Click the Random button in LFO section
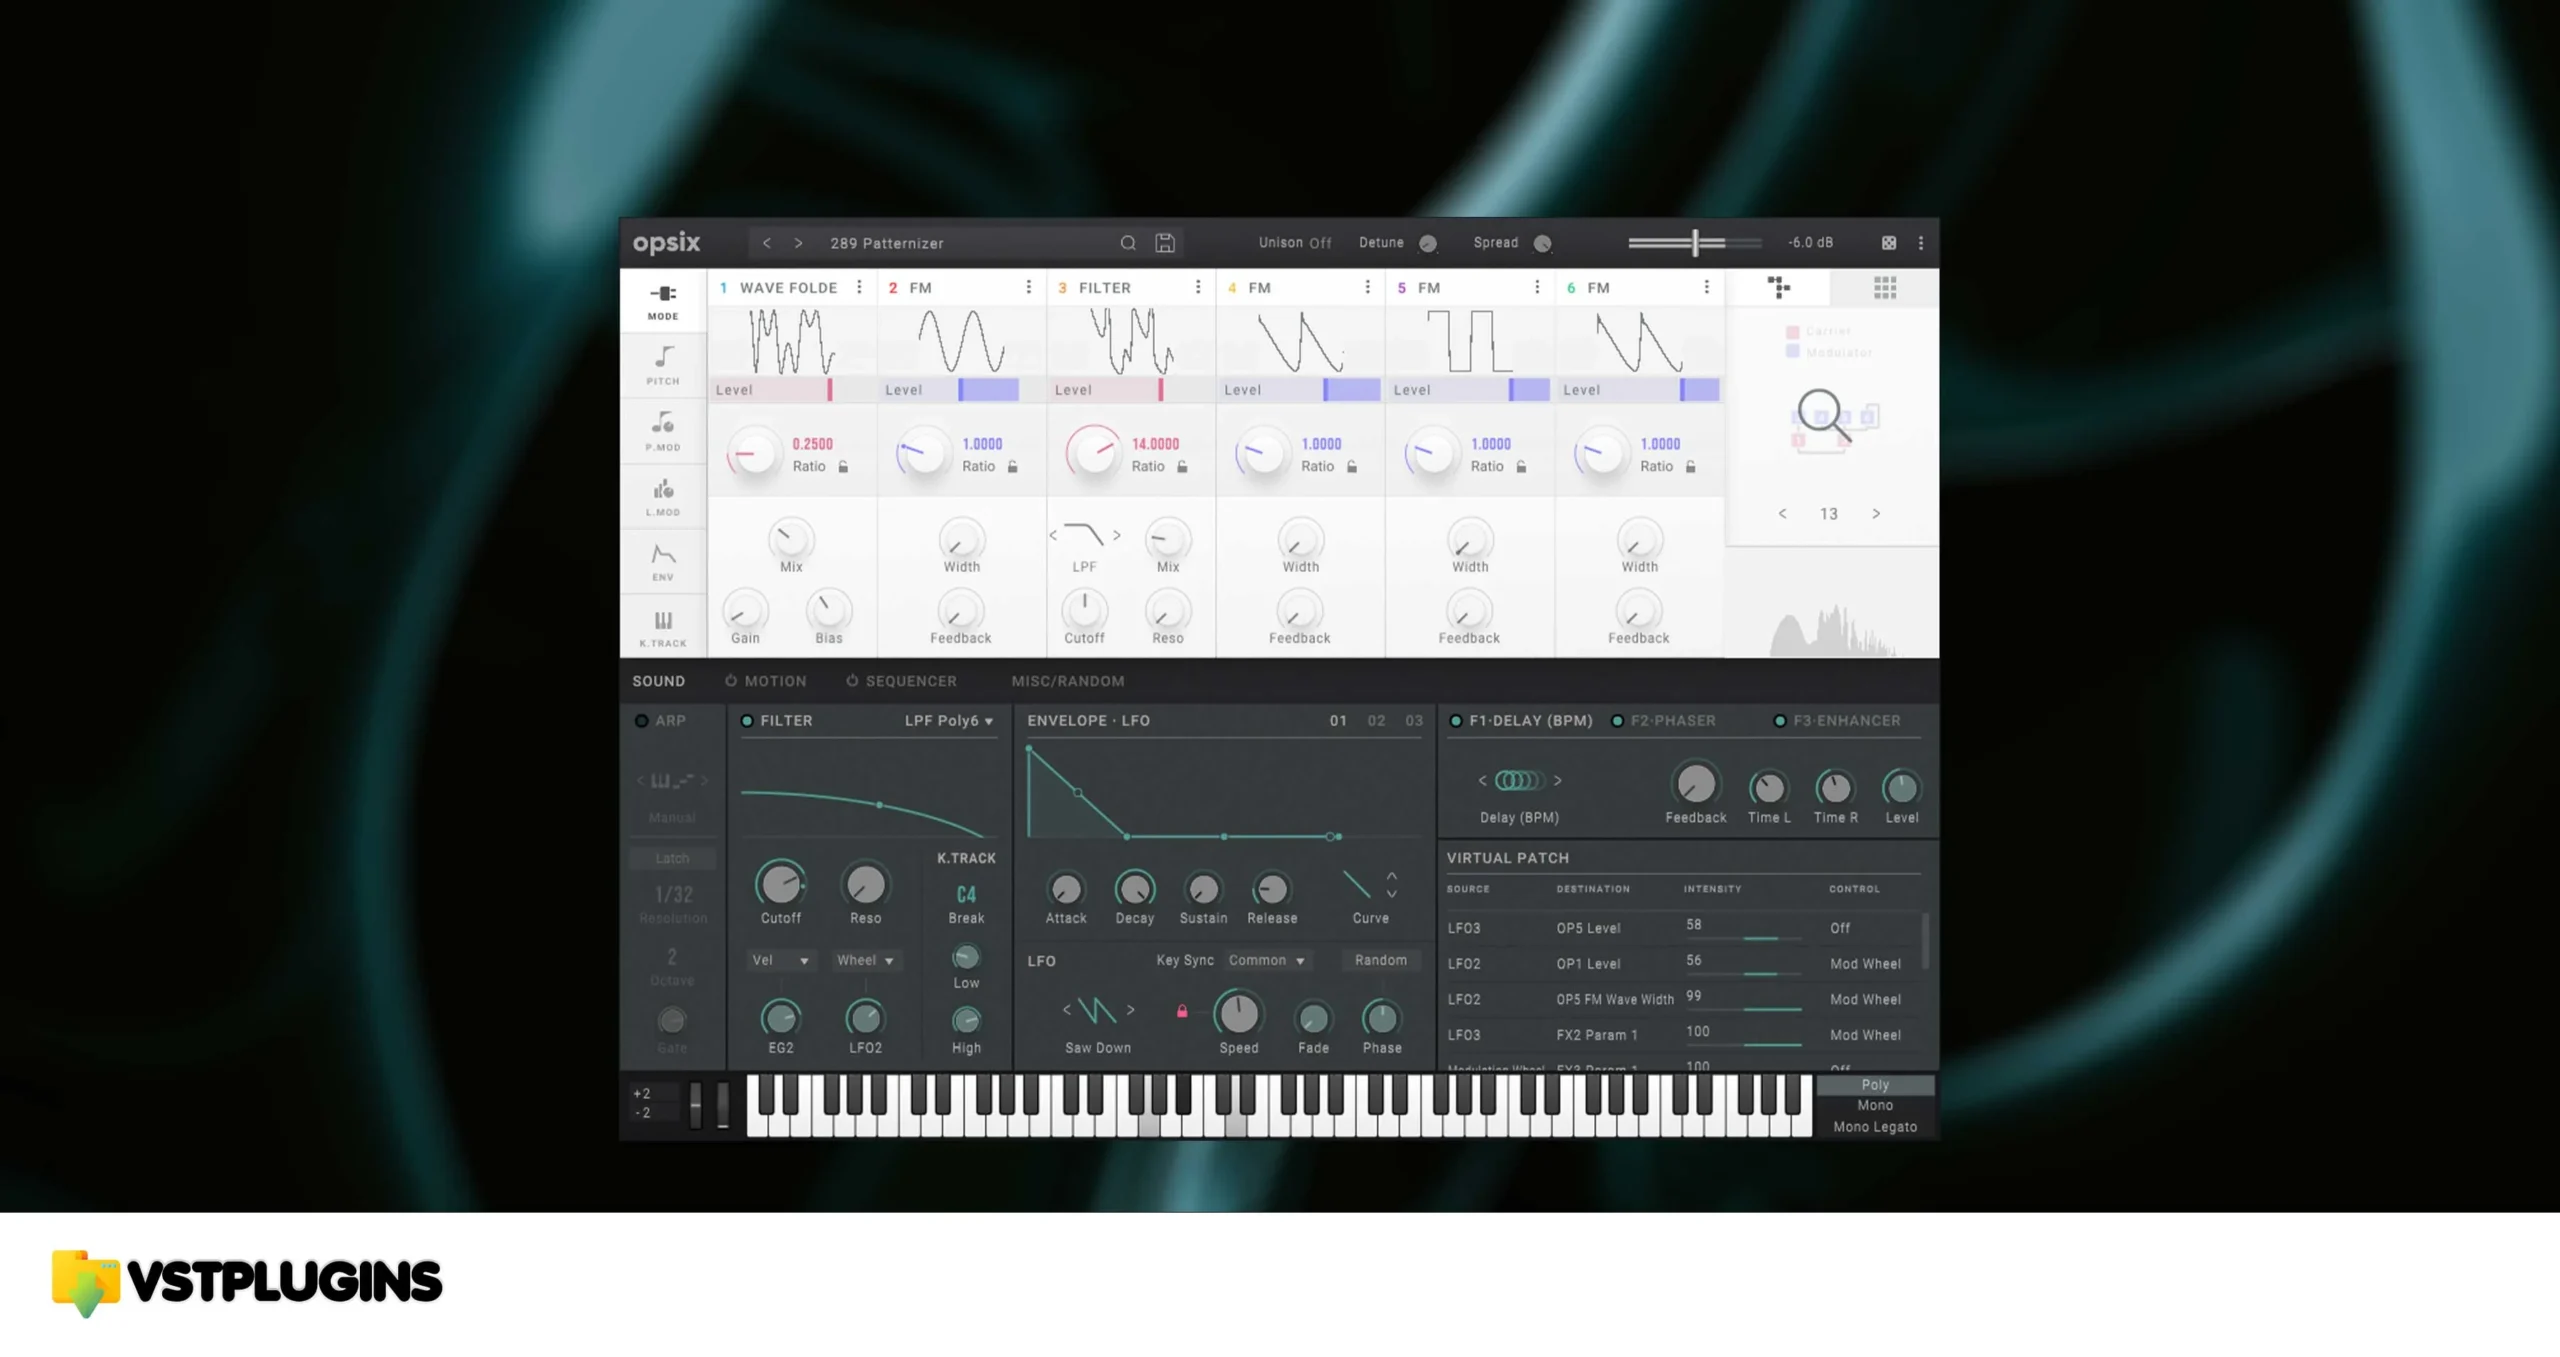2560x1357 pixels. (1378, 961)
